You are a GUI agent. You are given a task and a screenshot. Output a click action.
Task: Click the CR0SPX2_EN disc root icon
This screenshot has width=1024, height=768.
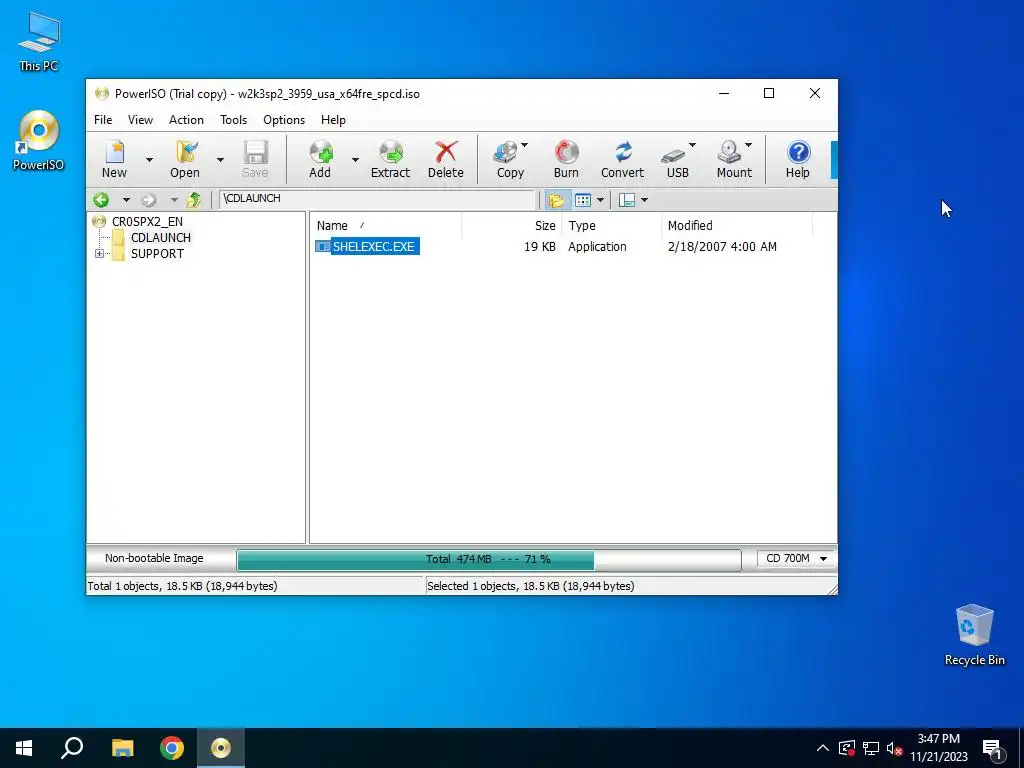click(99, 221)
